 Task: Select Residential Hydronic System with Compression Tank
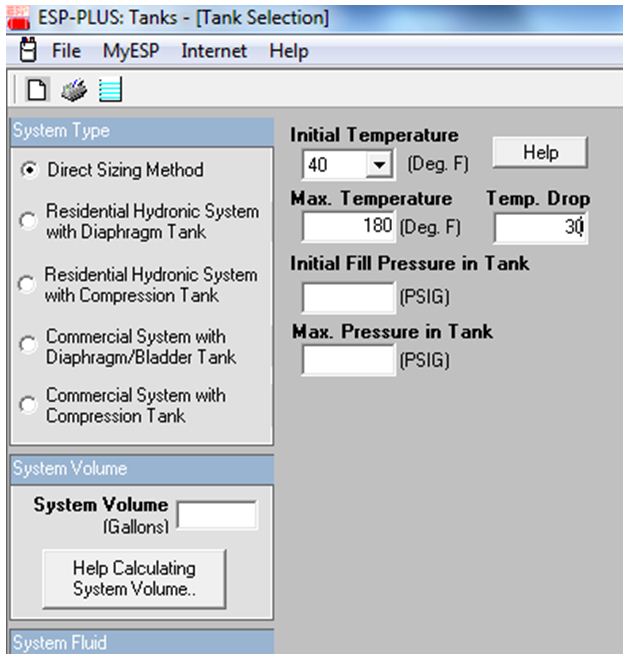point(27,284)
